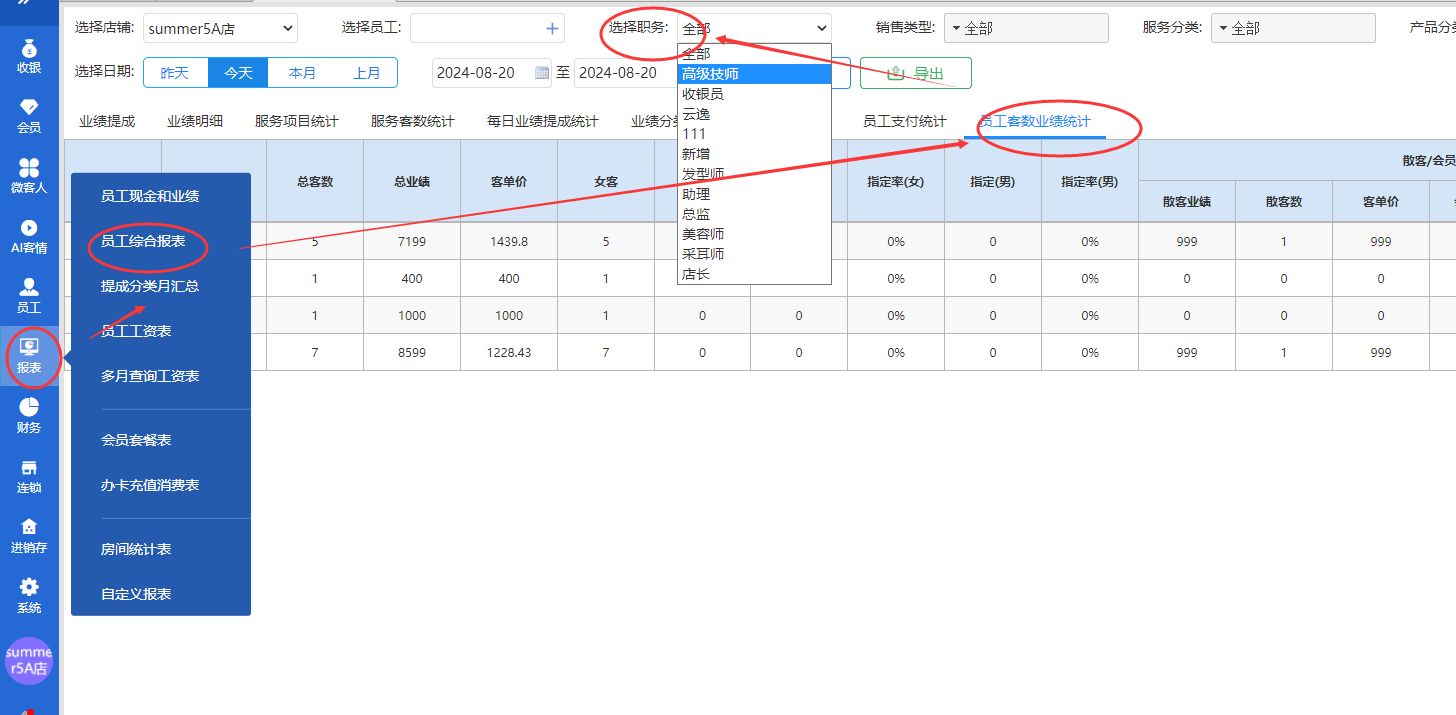Filter by 昨天 date range
The height and width of the screenshot is (715, 1456).
tap(175, 73)
